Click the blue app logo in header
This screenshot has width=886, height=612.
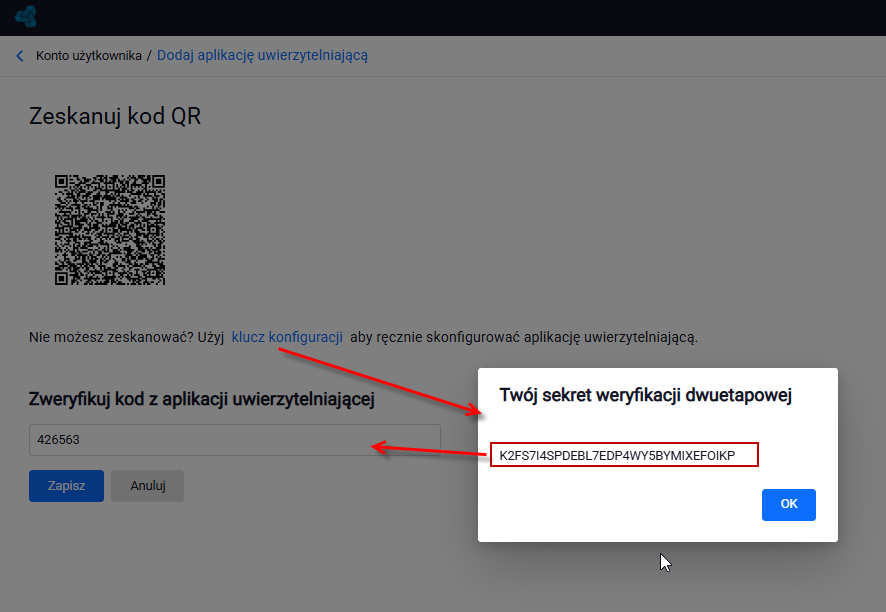[x=26, y=16]
